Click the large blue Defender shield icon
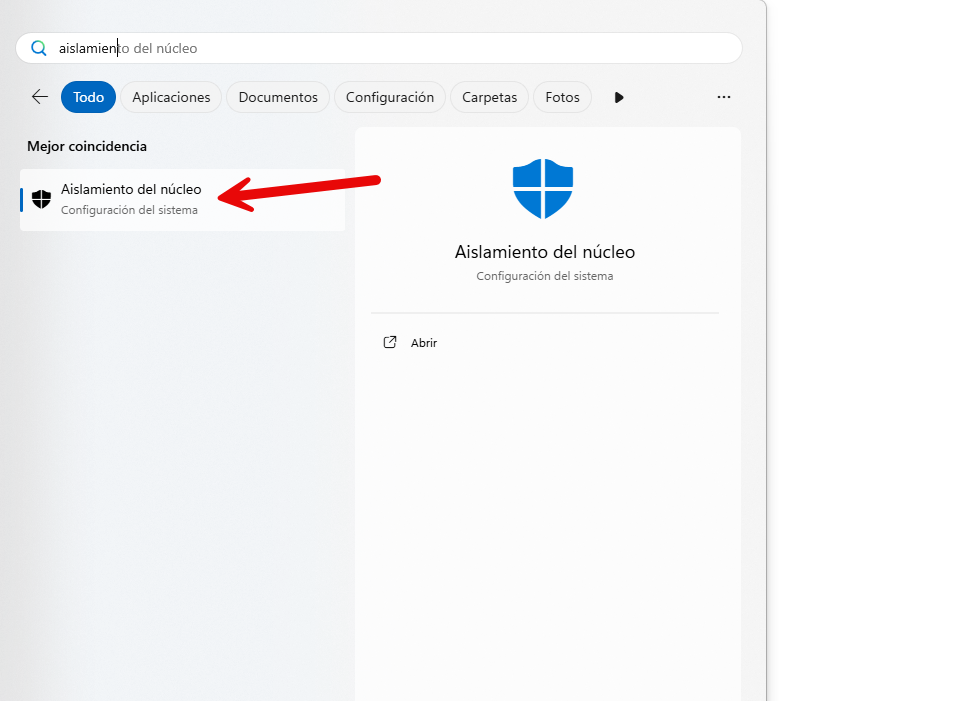Image resolution: width=975 pixels, height=701 pixels. pyautogui.click(x=543, y=188)
